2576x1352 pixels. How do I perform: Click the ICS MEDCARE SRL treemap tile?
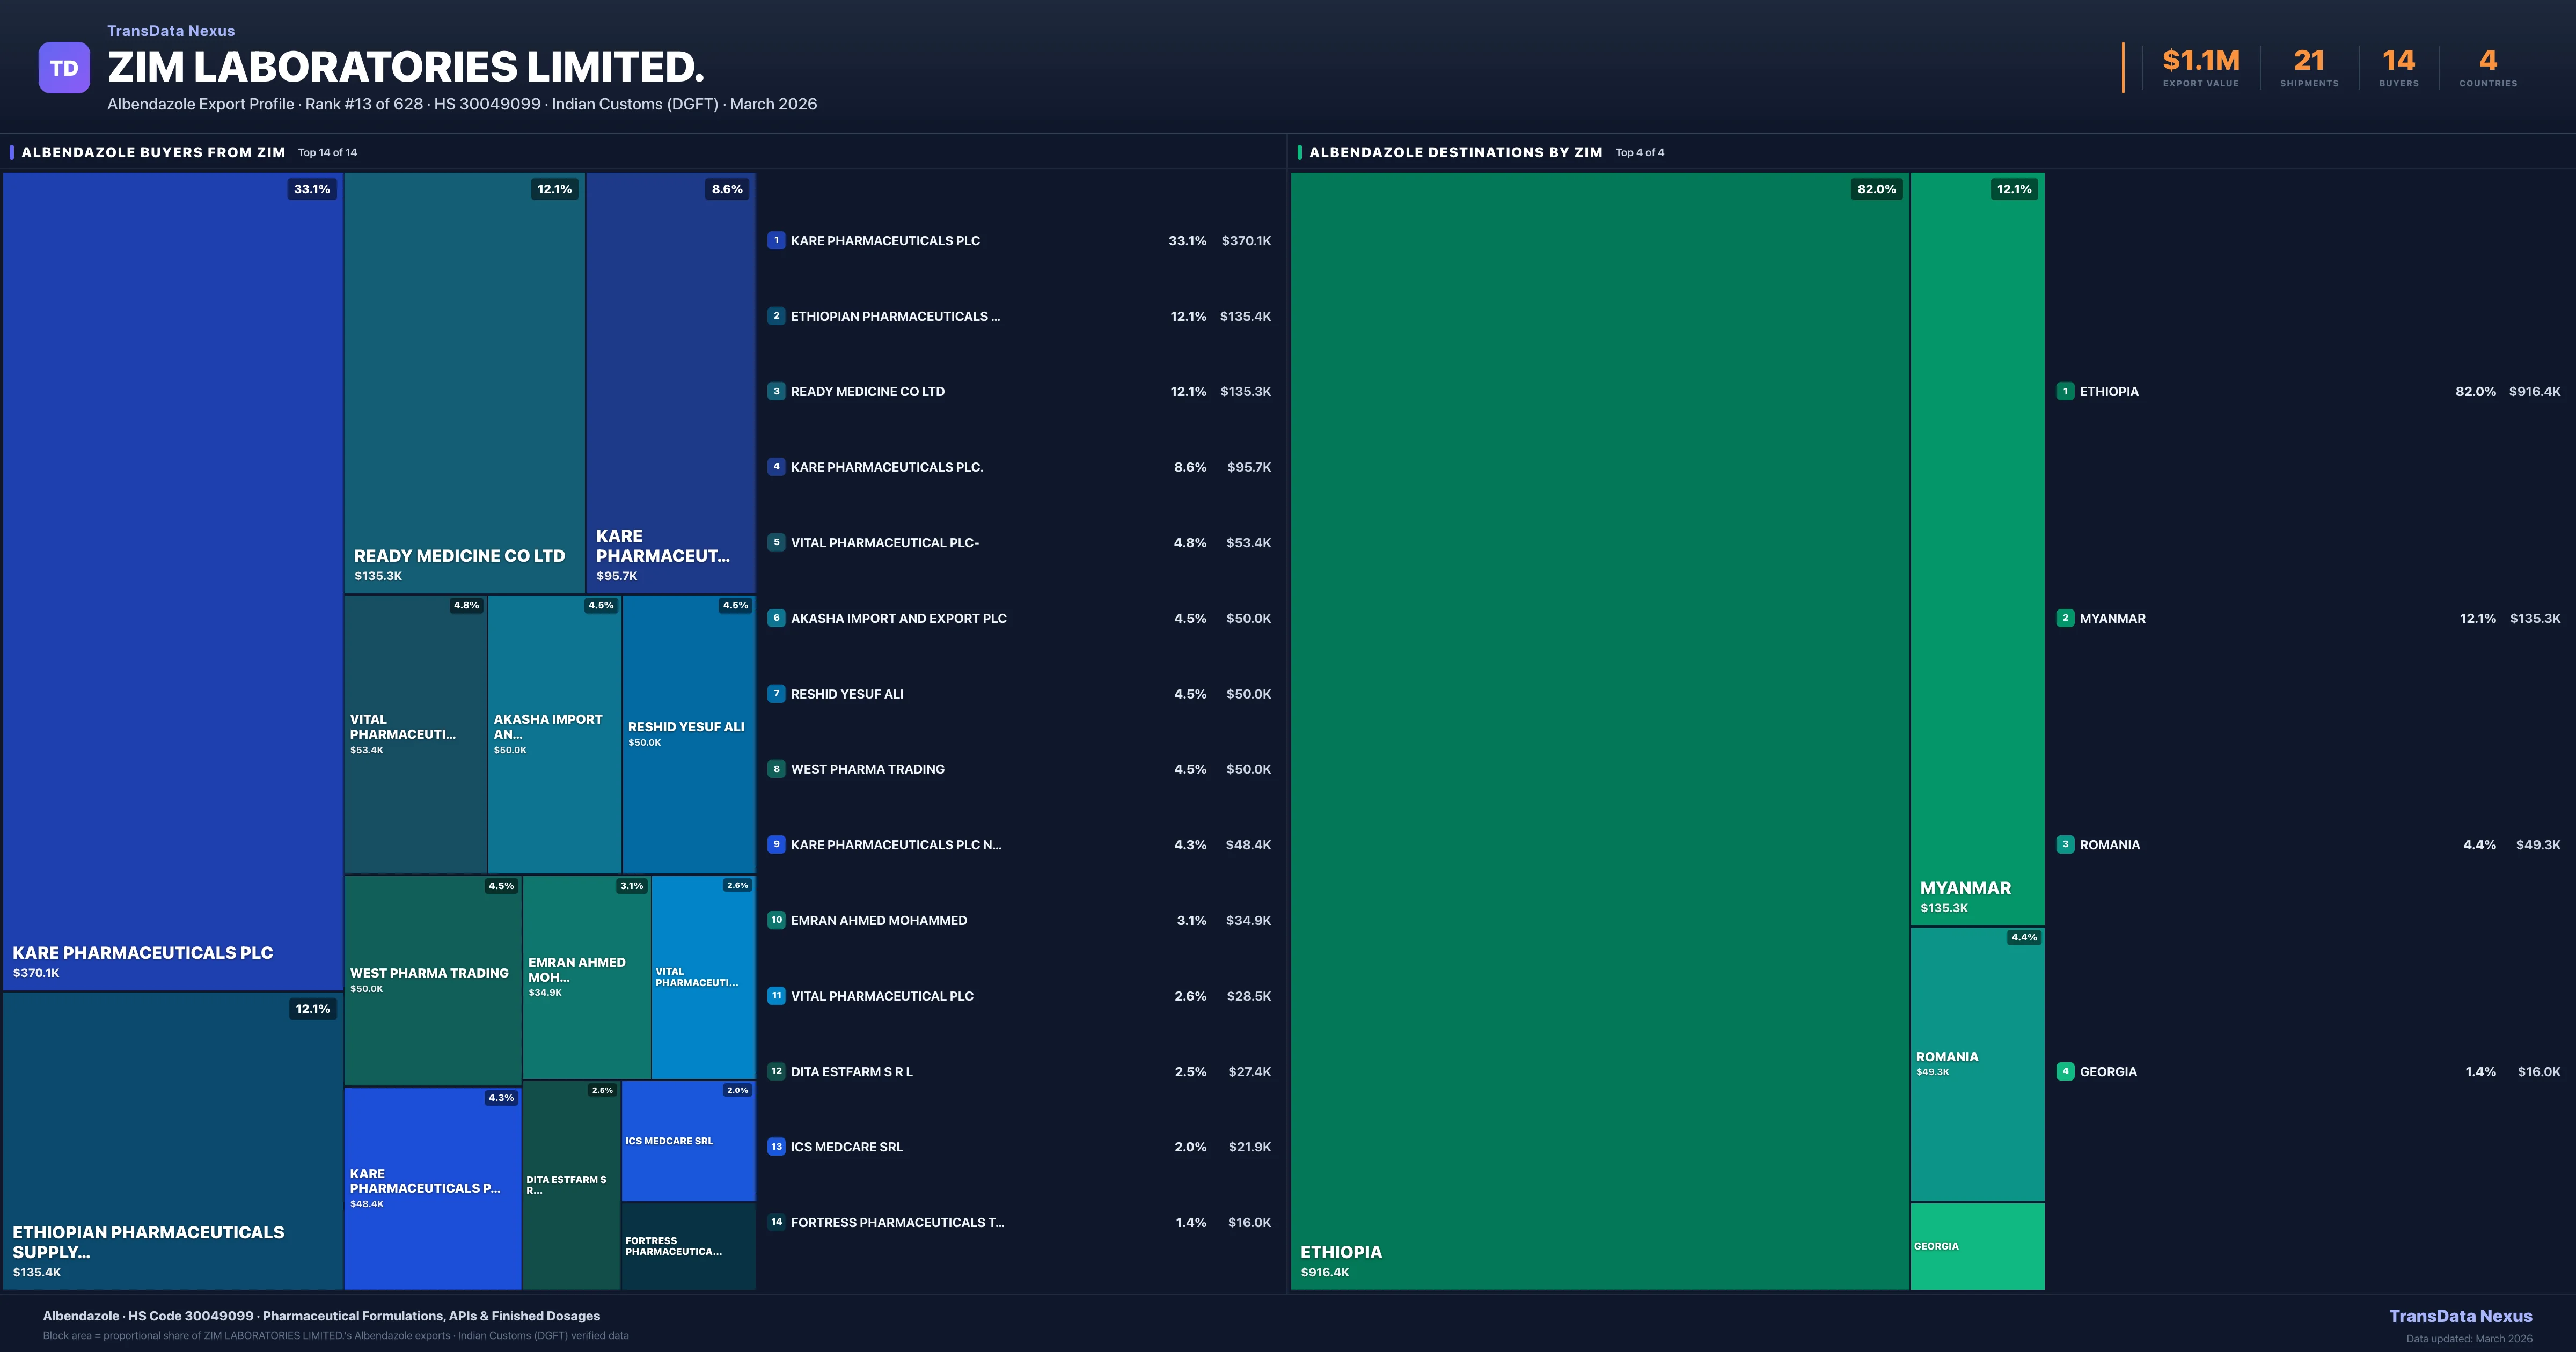coord(688,1141)
